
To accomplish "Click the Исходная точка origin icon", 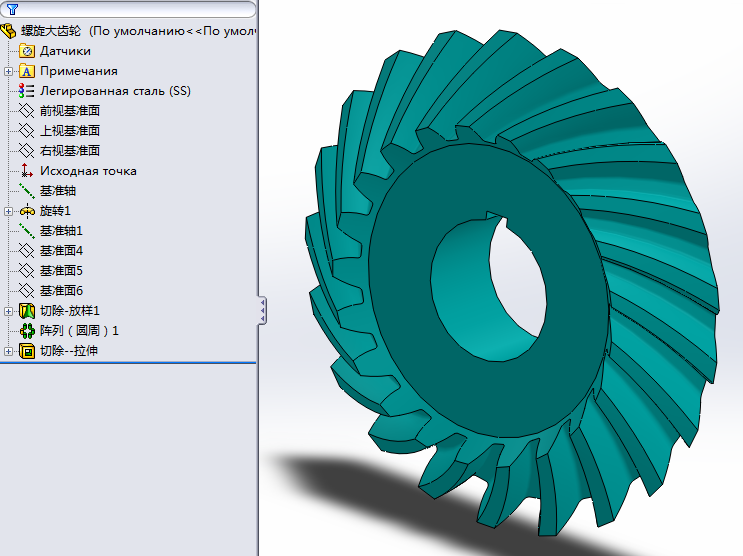I will tap(27, 171).
